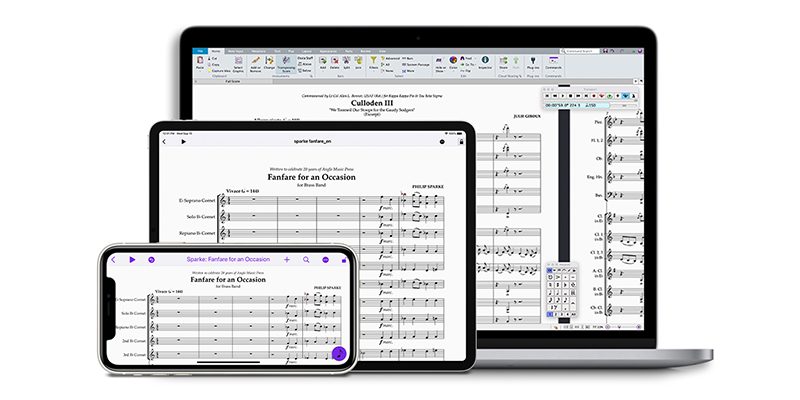Click the Change instrument icon

pyautogui.click(x=269, y=60)
